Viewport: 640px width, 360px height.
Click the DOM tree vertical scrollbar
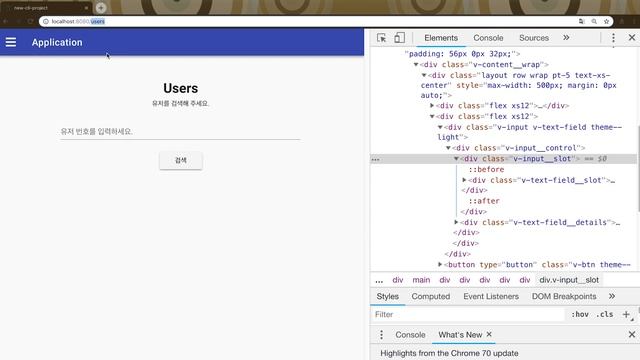point(638,168)
